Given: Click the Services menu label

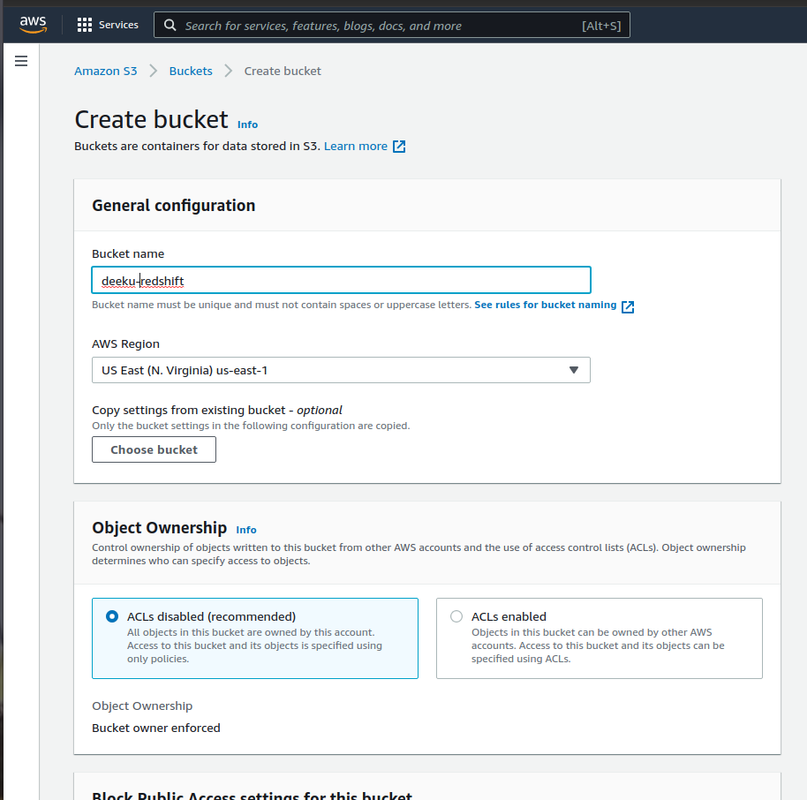Looking at the screenshot, I should (118, 25).
